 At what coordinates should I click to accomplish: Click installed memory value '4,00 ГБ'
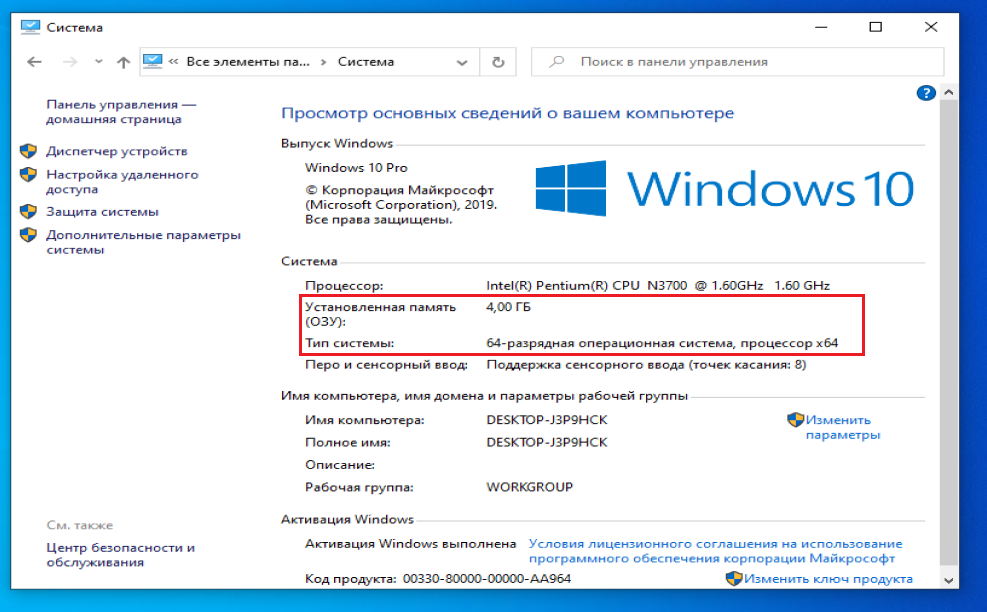[509, 307]
